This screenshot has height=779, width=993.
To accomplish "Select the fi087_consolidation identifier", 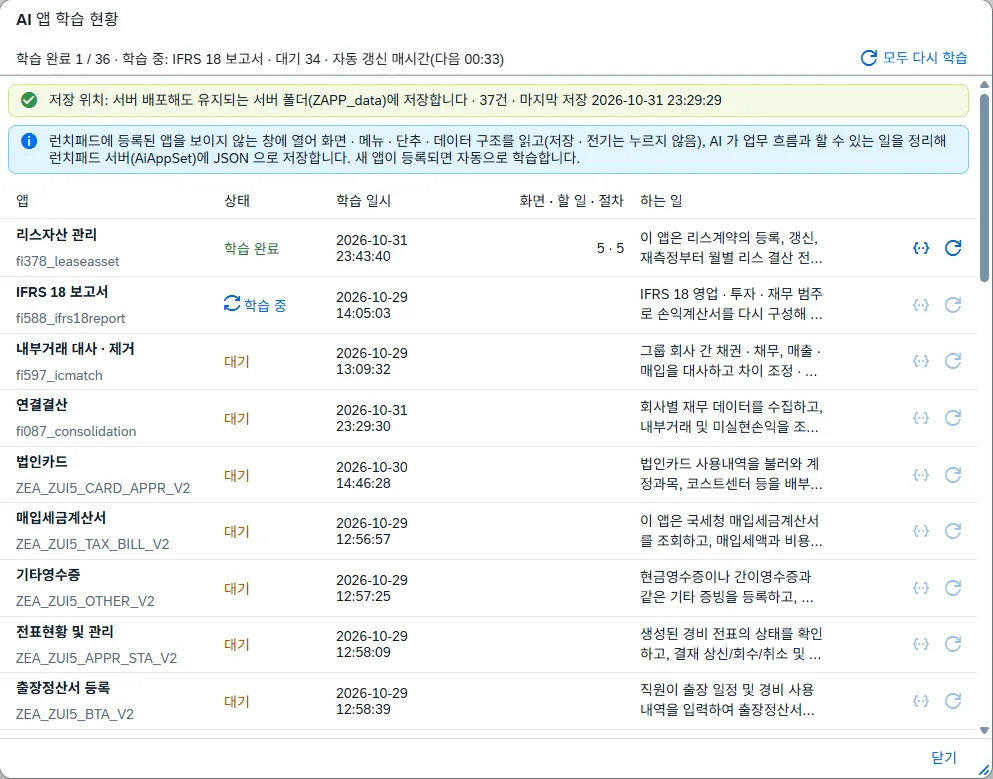I will (76, 431).
